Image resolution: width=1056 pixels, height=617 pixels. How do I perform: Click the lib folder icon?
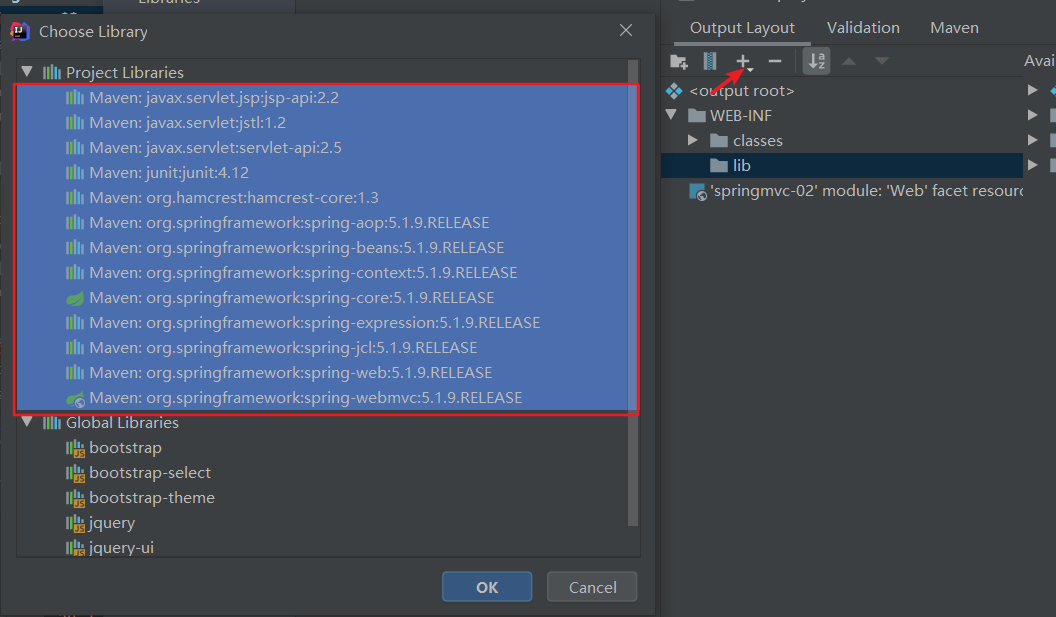[719, 166]
